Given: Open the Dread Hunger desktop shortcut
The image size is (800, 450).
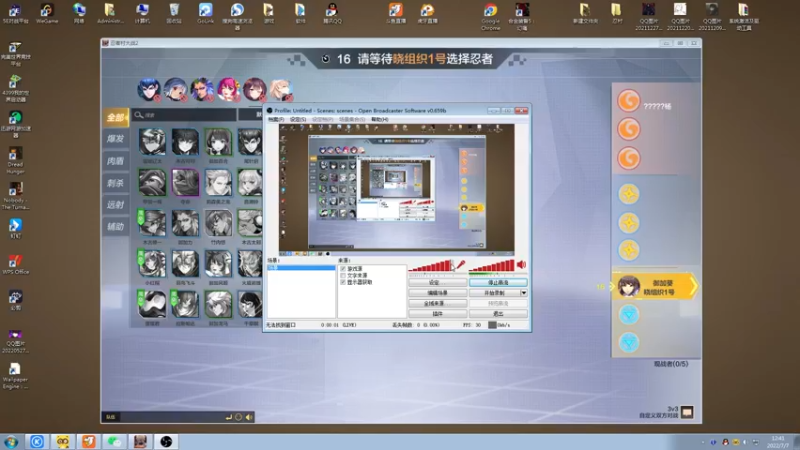Looking at the screenshot, I should [15, 161].
